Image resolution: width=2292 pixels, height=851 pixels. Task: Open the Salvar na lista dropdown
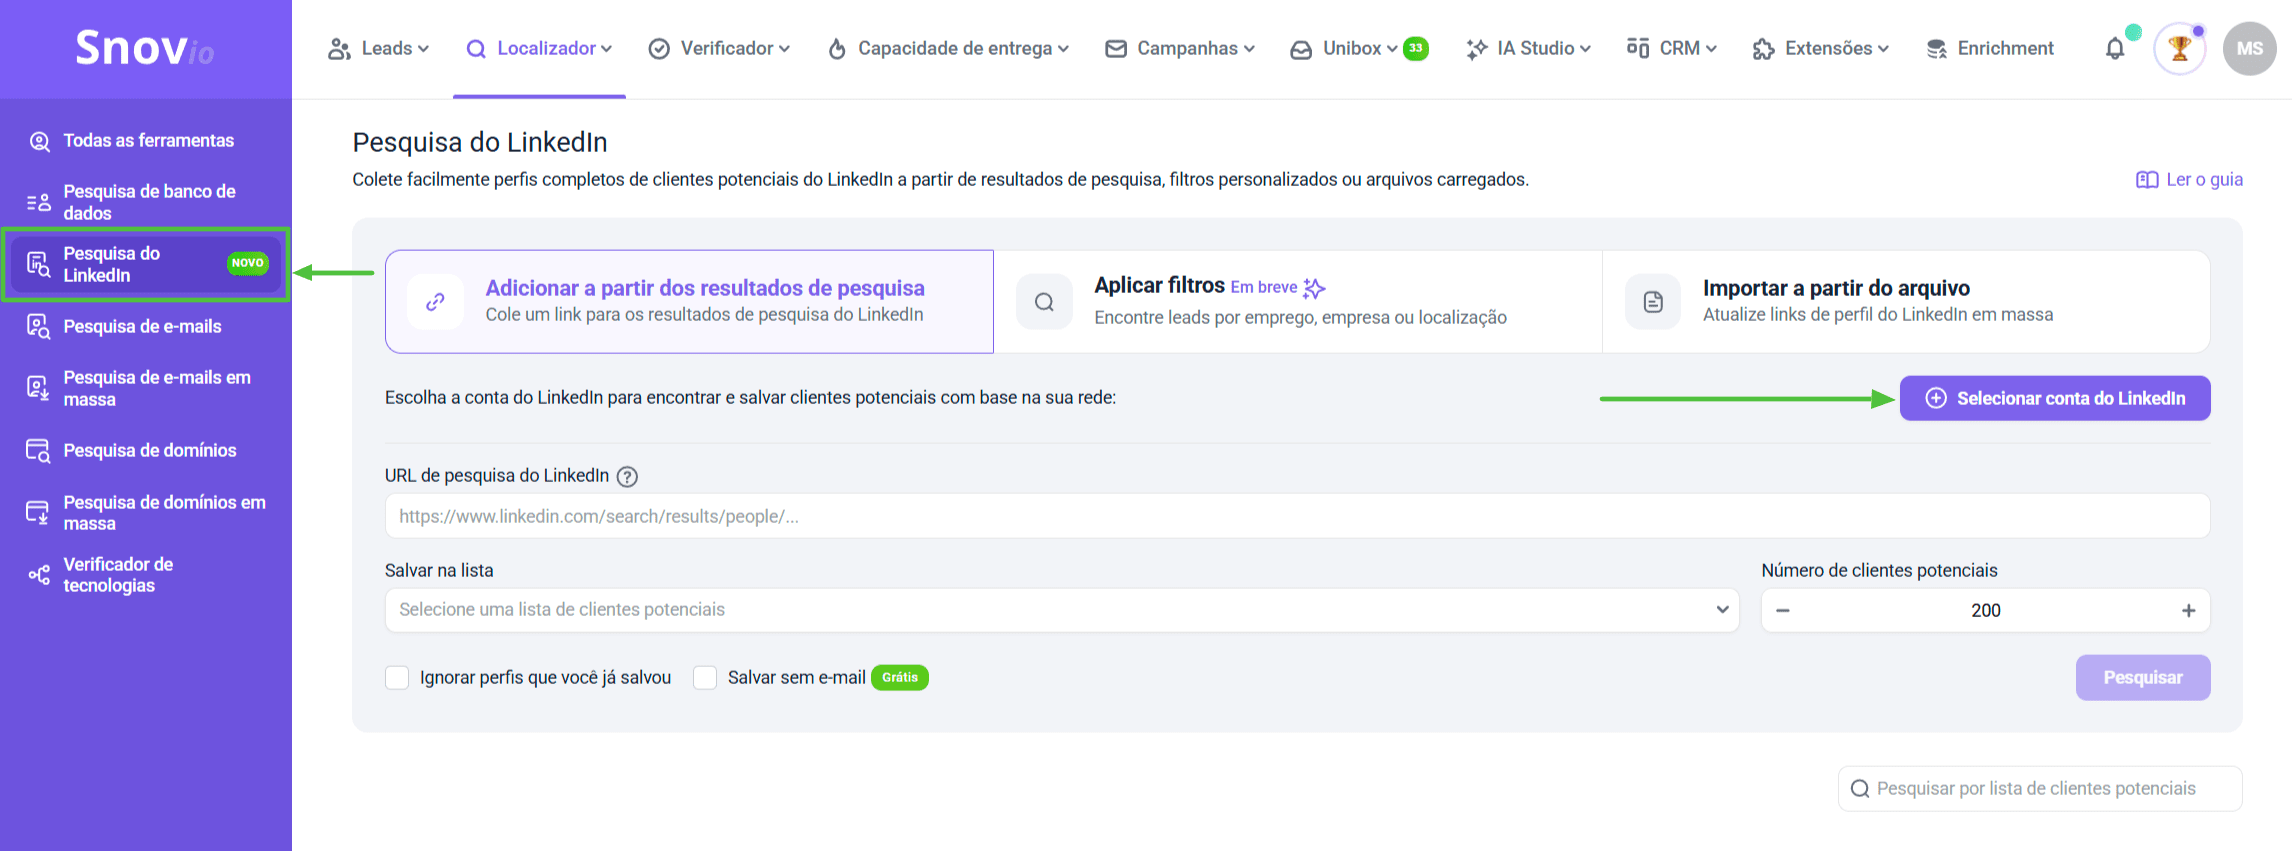pos(1061,610)
